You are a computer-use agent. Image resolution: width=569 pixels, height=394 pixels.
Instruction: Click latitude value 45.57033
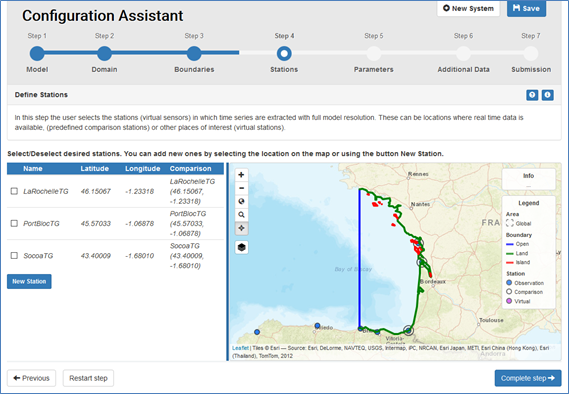[x=95, y=223]
